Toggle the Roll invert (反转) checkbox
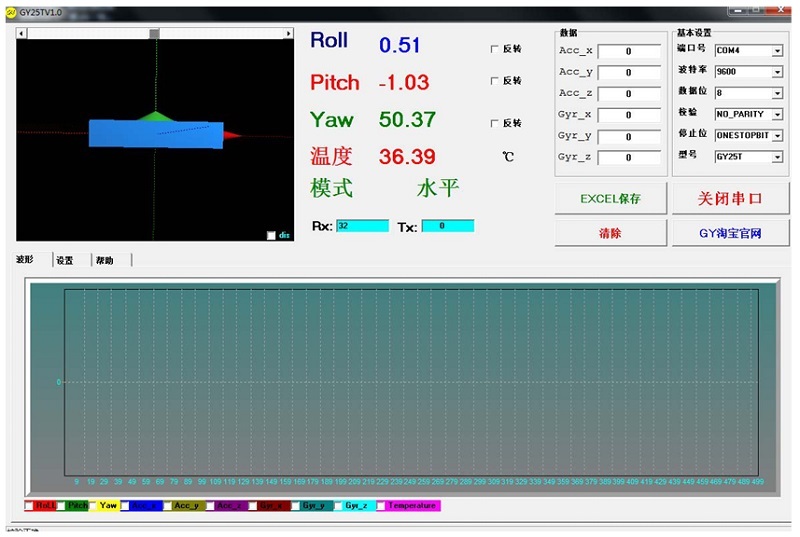 (494, 49)
